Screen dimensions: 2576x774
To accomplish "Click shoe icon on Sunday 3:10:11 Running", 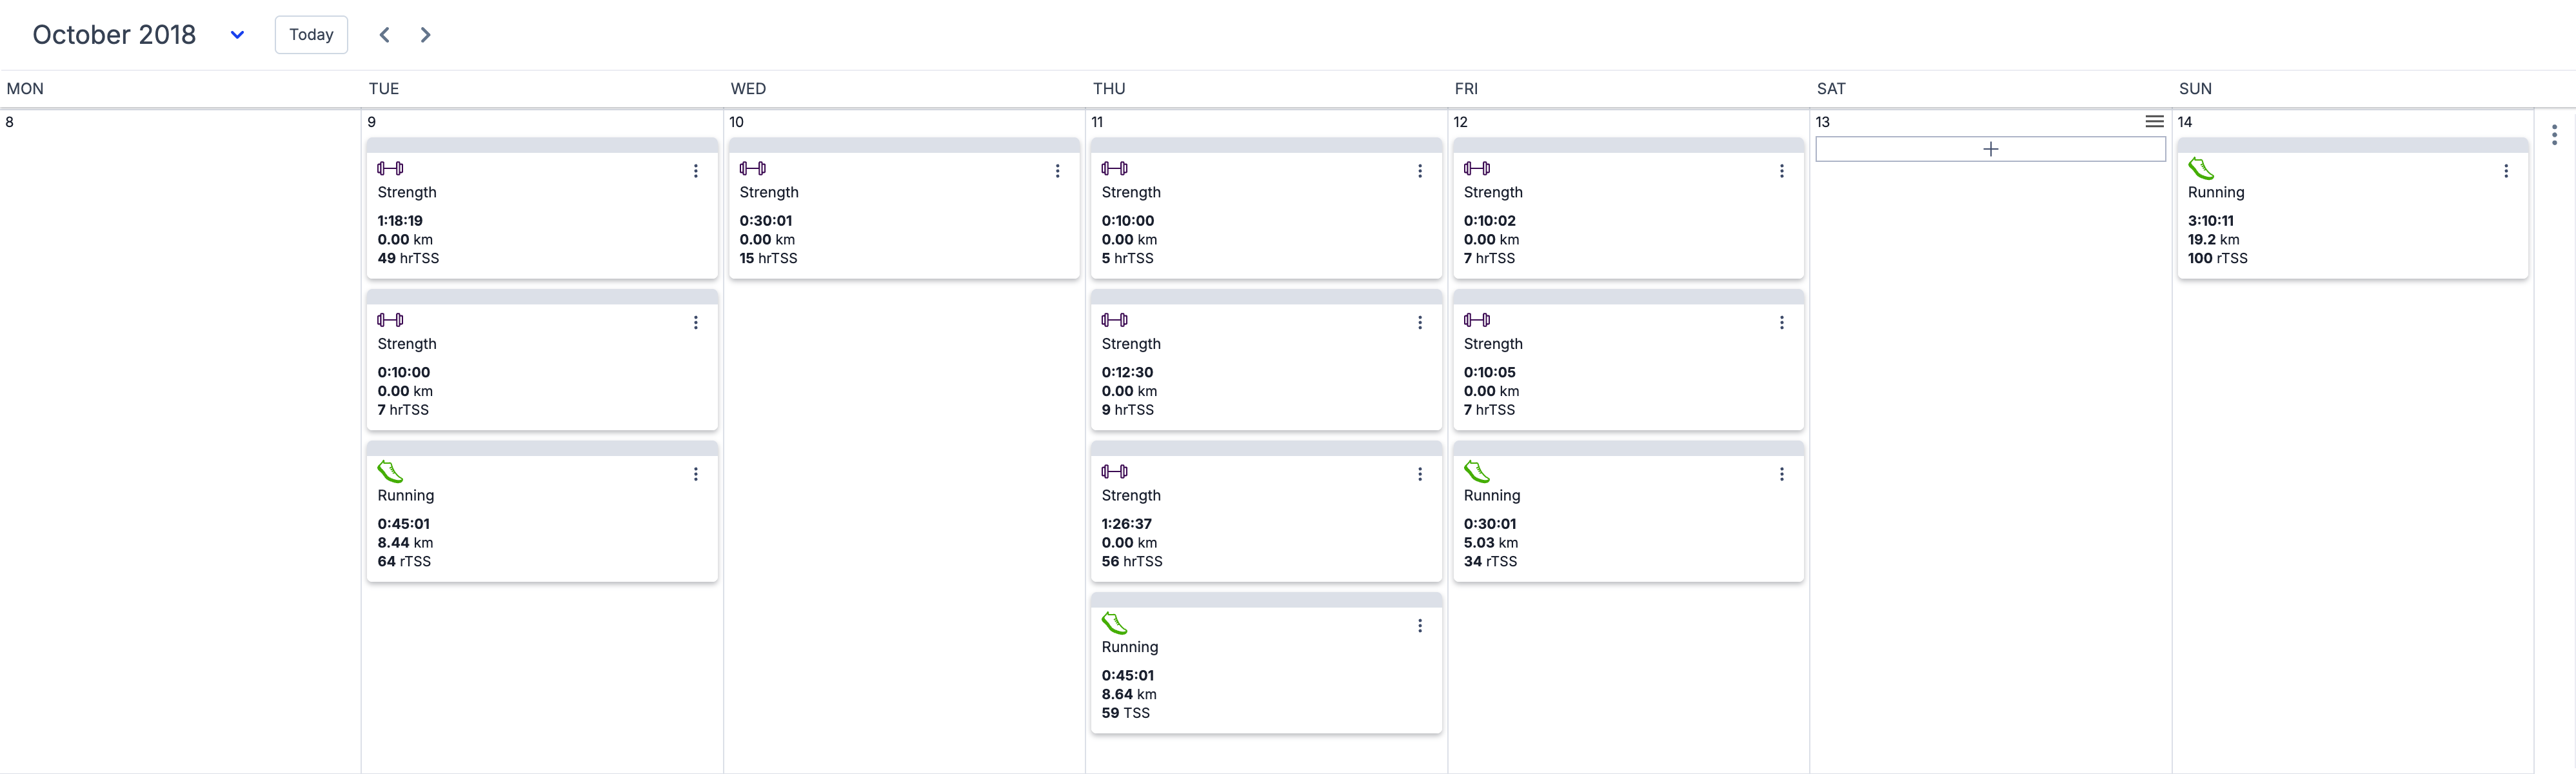I will tap(2200, 168).
